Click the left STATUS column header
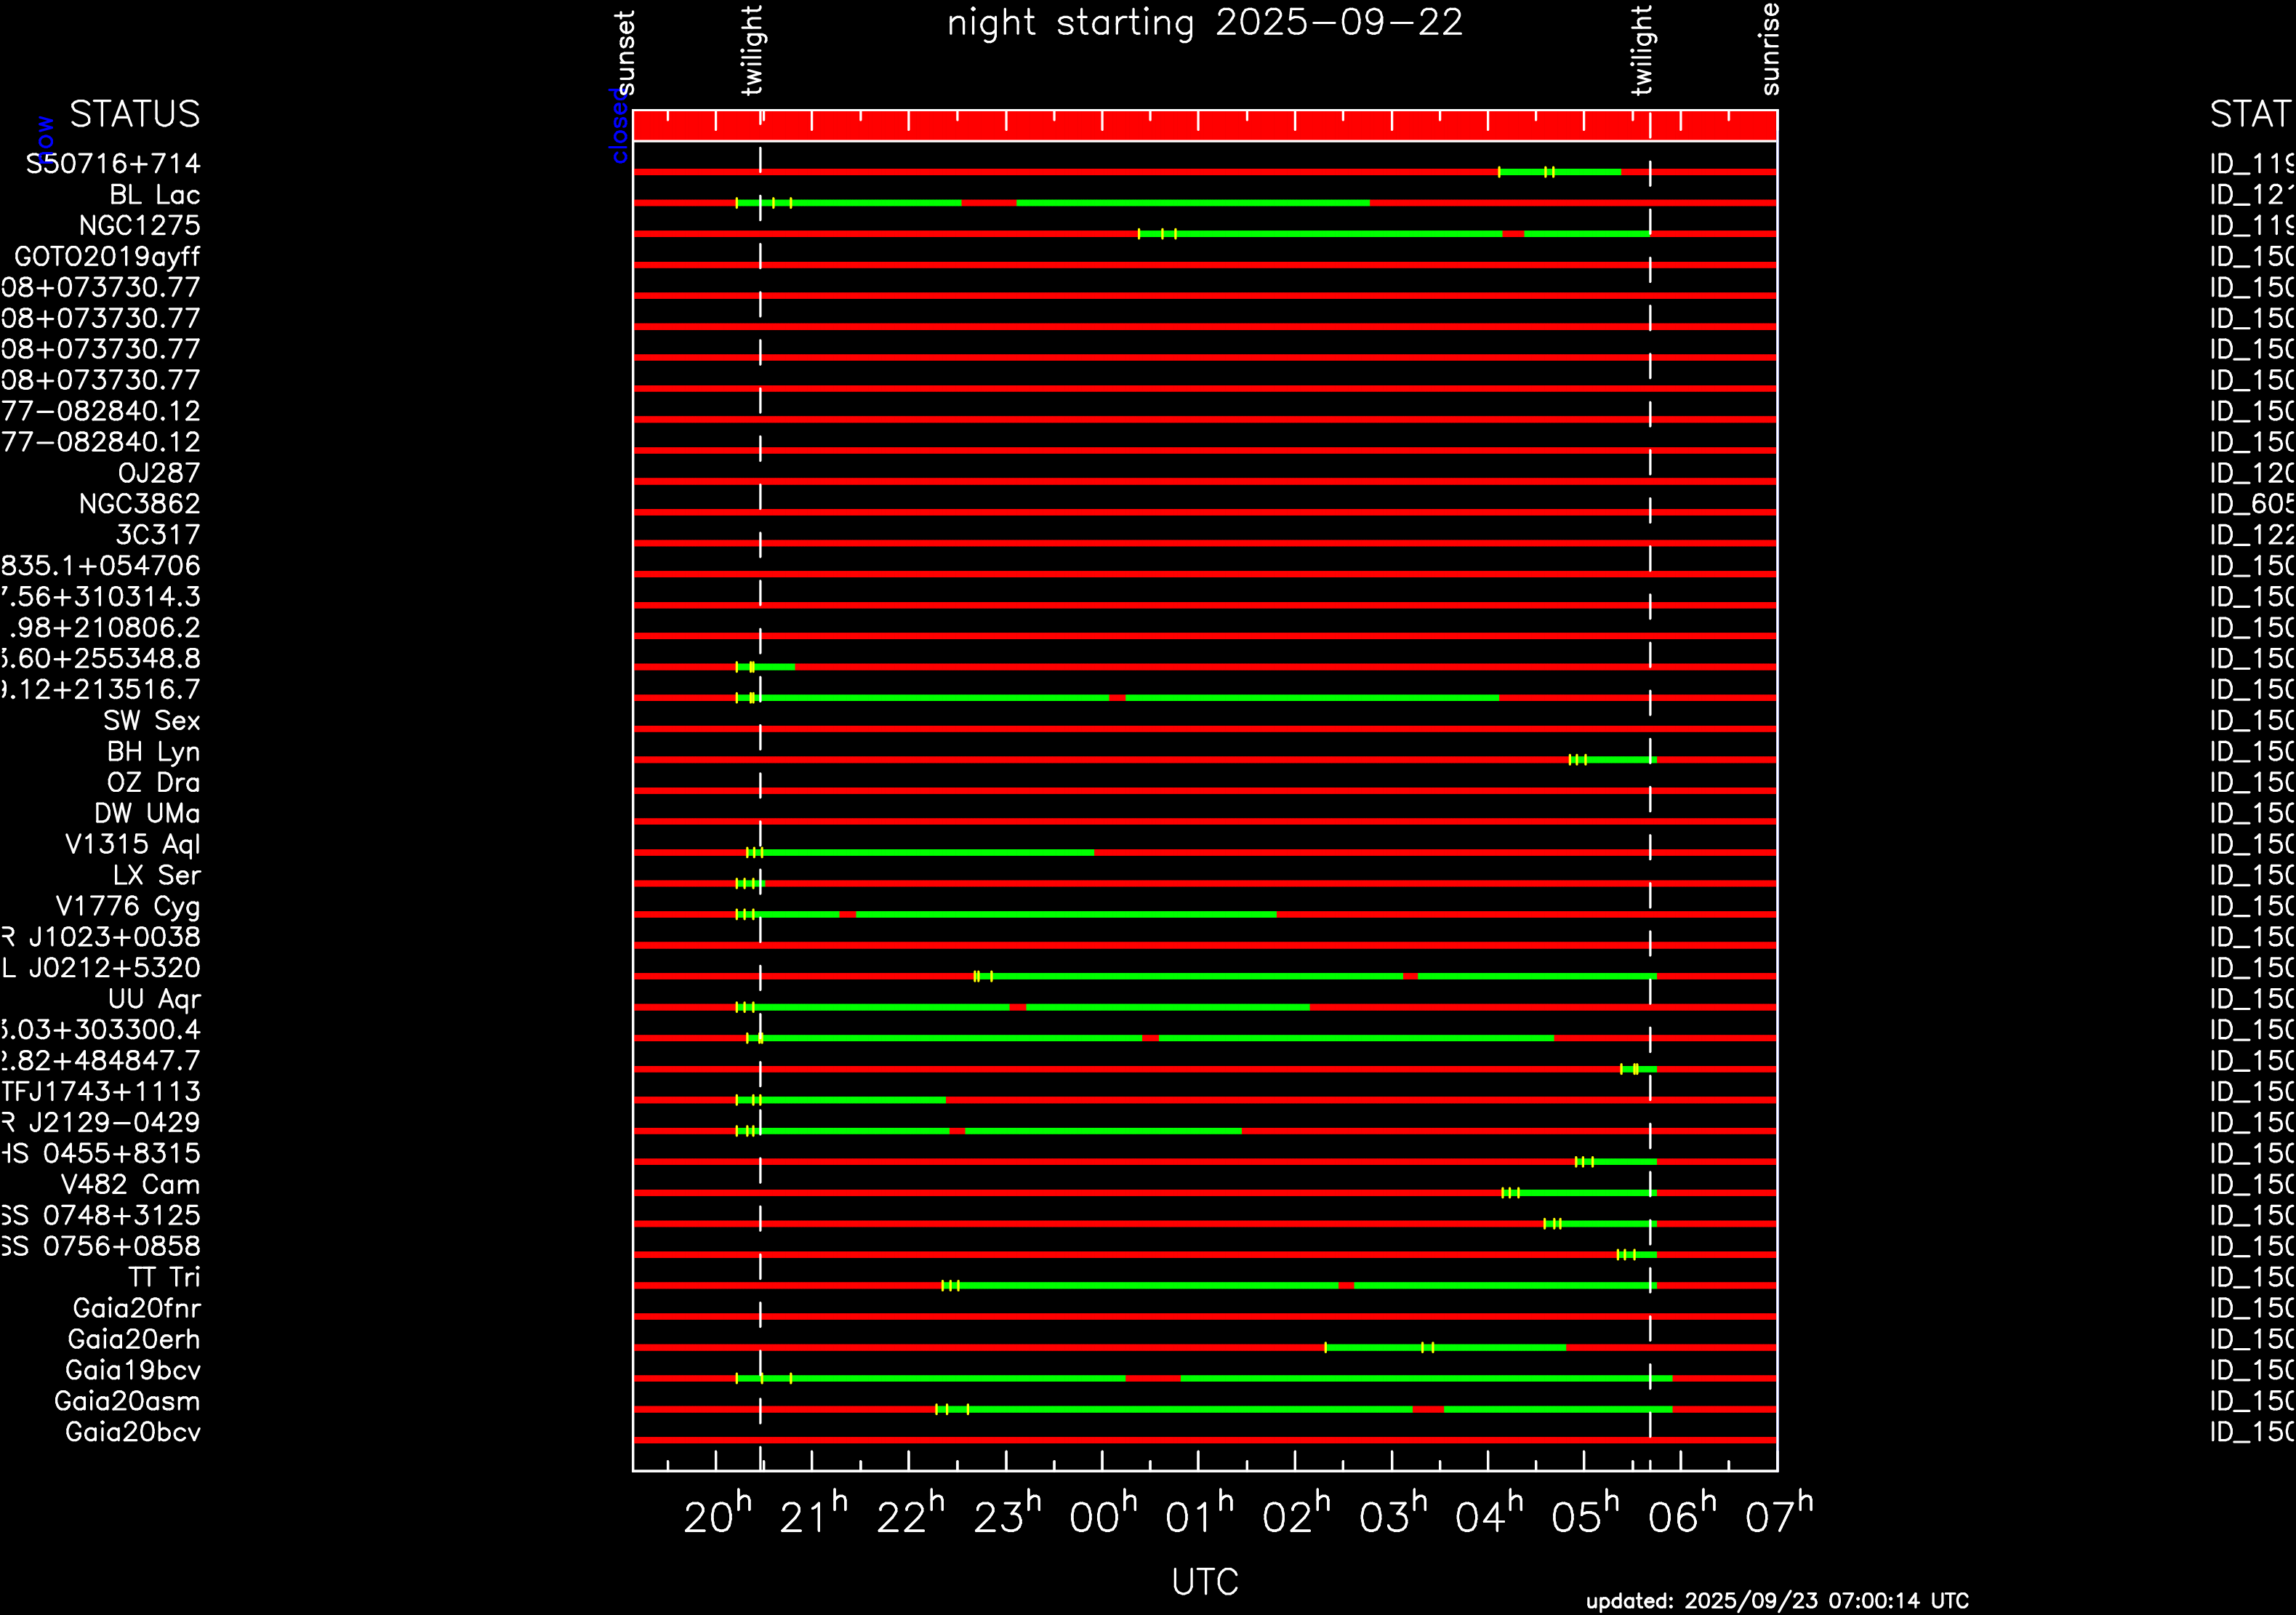Image resolution: width=2296 pixels, height=1615 pixels. point(134,114)
